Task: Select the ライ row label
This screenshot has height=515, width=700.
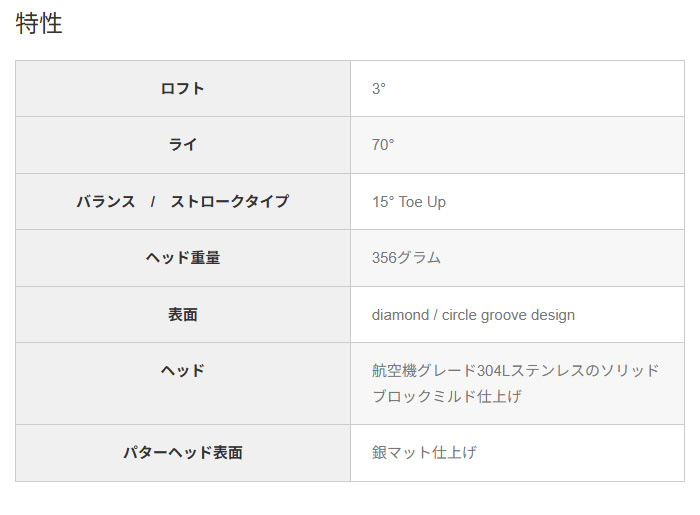Action: (182, 144)
